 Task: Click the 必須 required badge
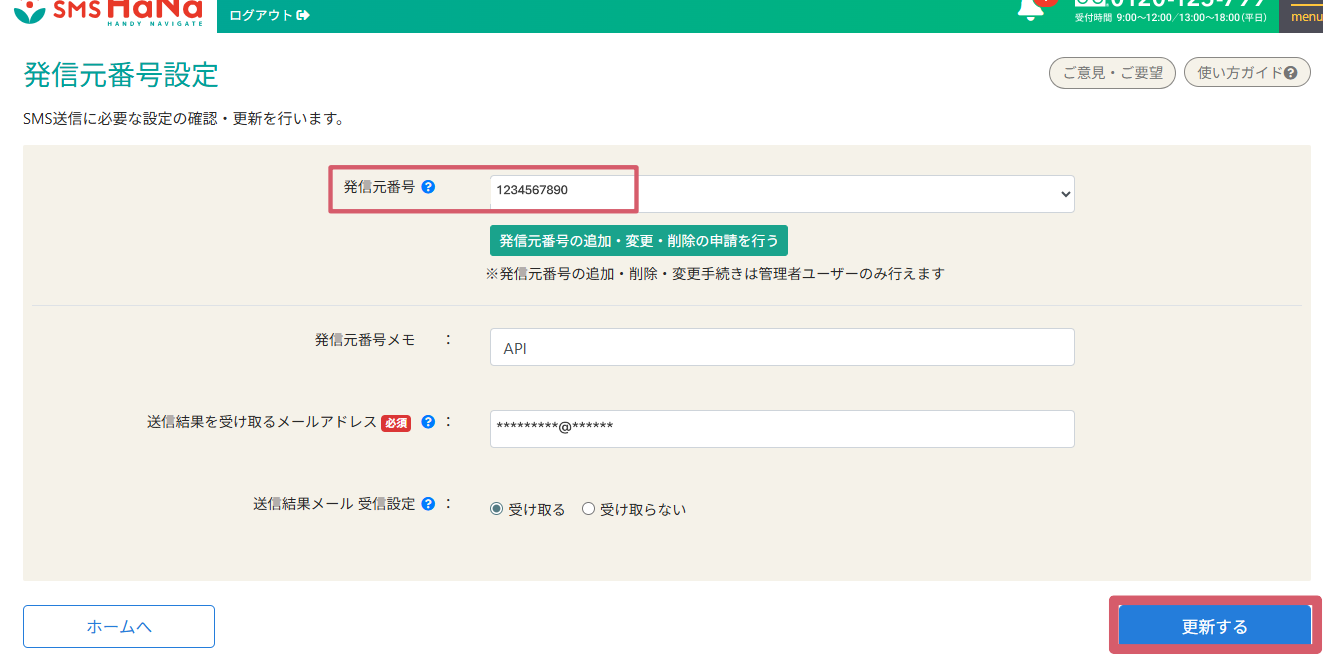click(396, 423)
